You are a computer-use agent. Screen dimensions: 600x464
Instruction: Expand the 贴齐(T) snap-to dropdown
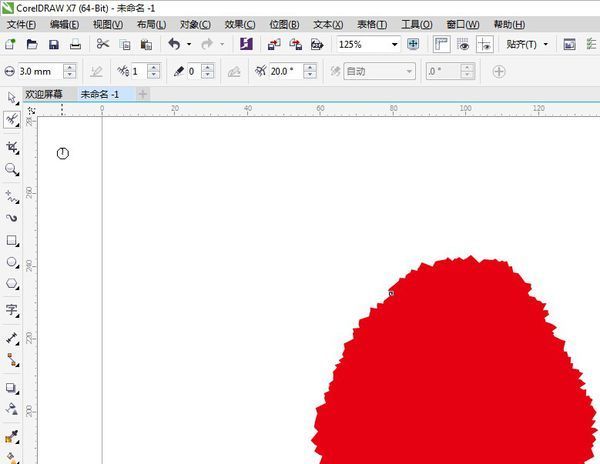click(546, 44)
